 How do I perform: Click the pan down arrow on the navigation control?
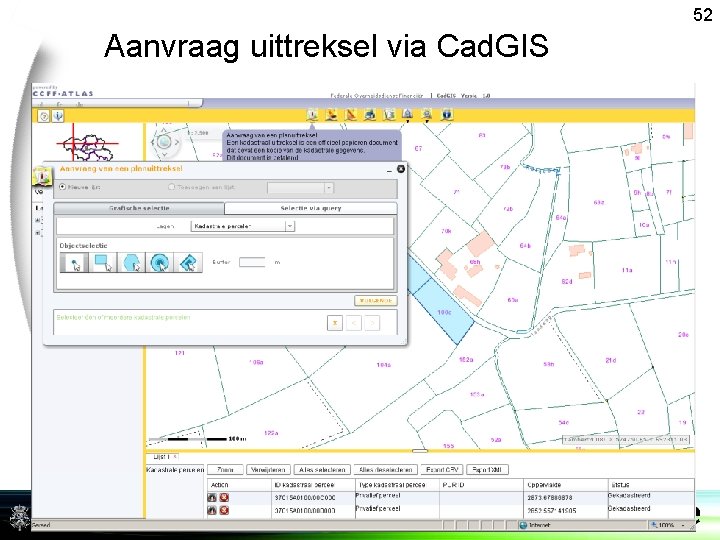[x=164, y=155]
